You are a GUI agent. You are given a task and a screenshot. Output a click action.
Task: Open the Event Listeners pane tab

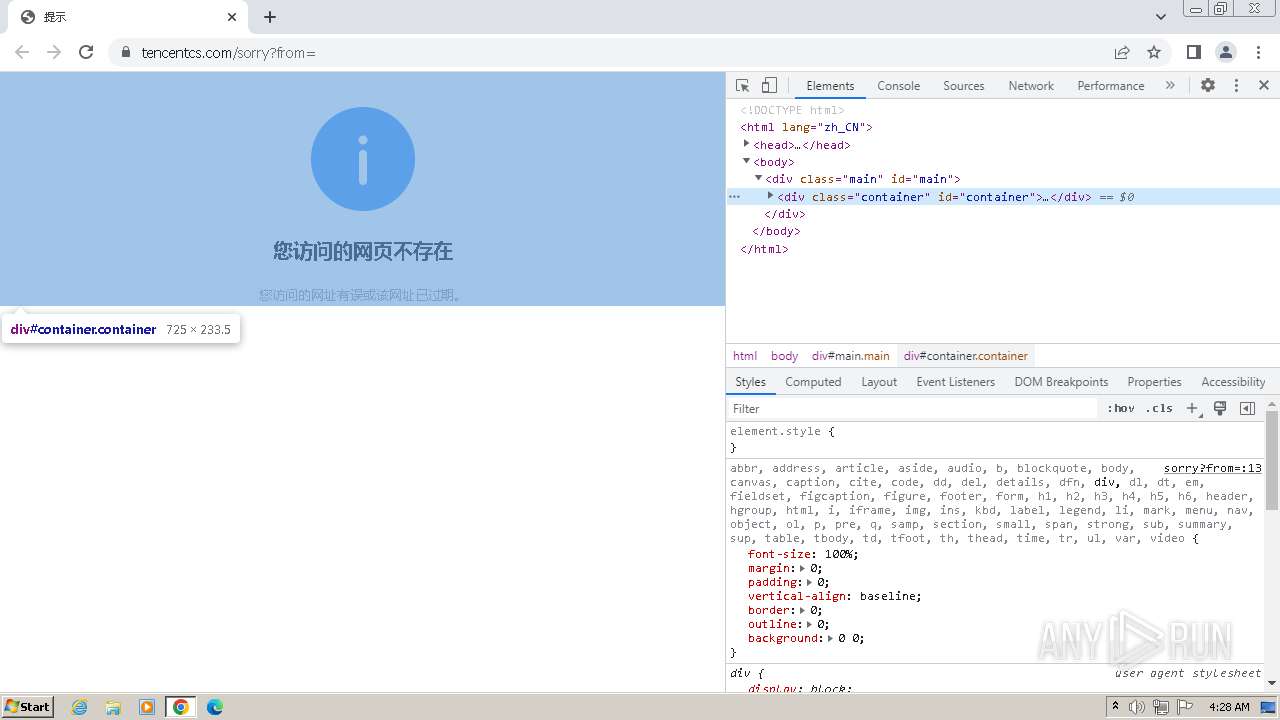click(955, 382)
